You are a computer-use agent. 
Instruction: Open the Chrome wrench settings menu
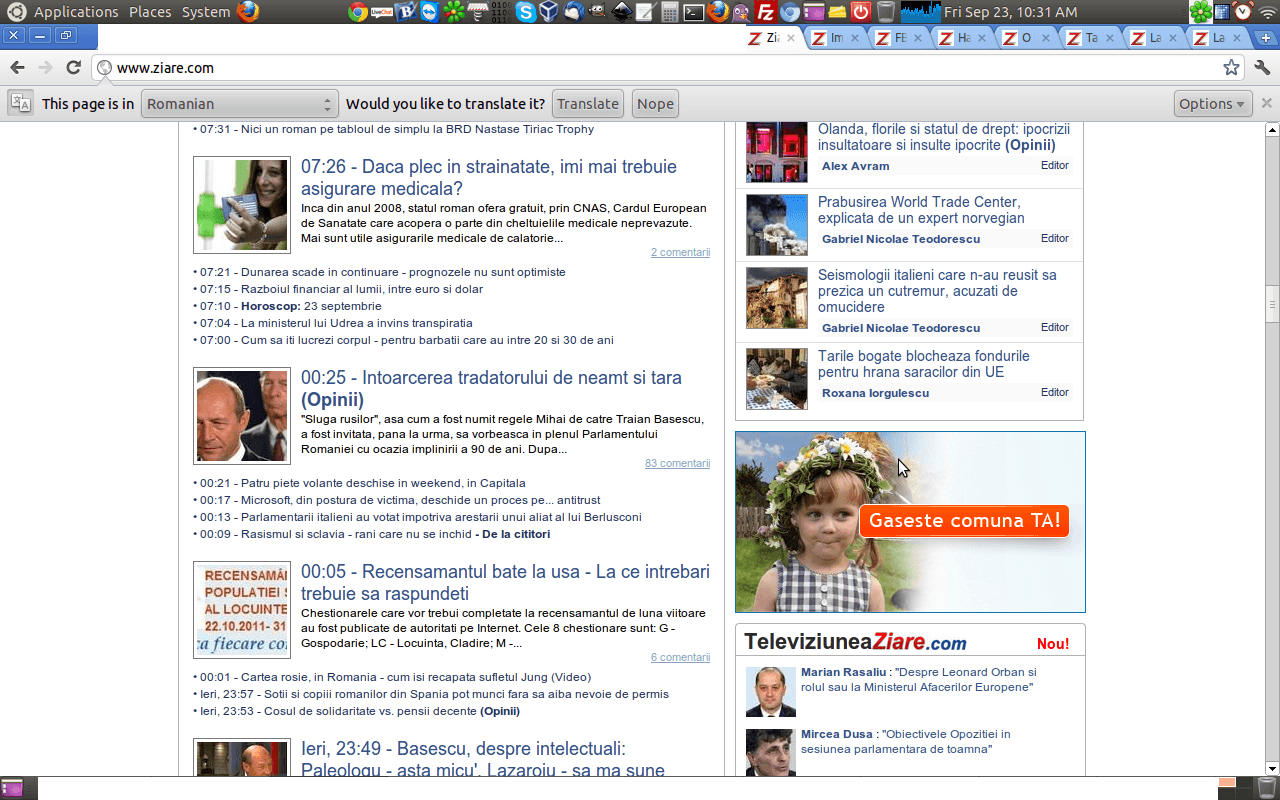[x=1262, y=68]
